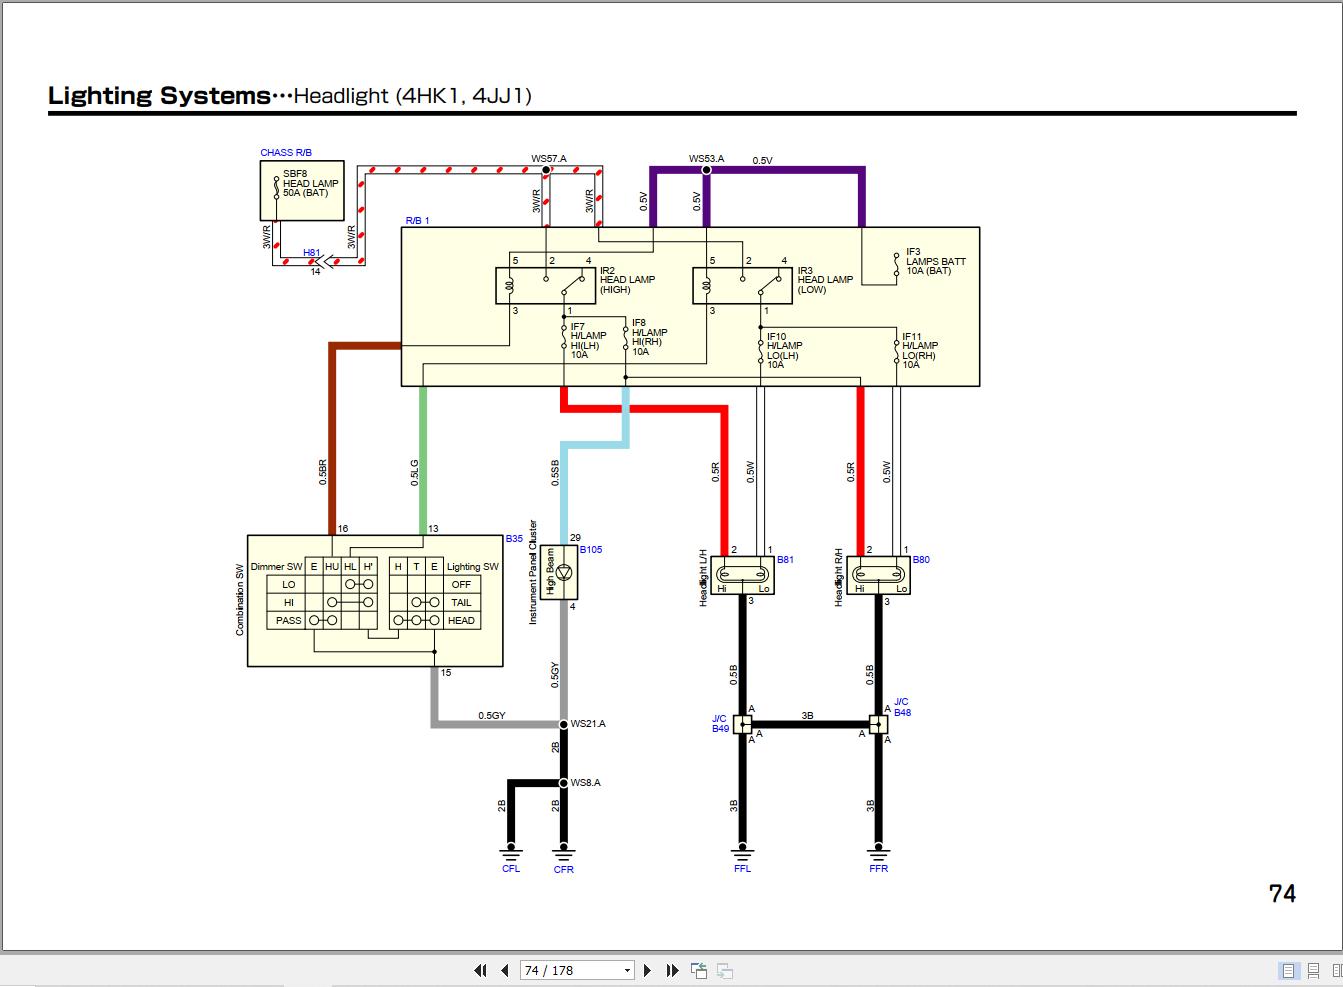Activate the single page view icon
1343x987 pixels.
pos(1288,970)
